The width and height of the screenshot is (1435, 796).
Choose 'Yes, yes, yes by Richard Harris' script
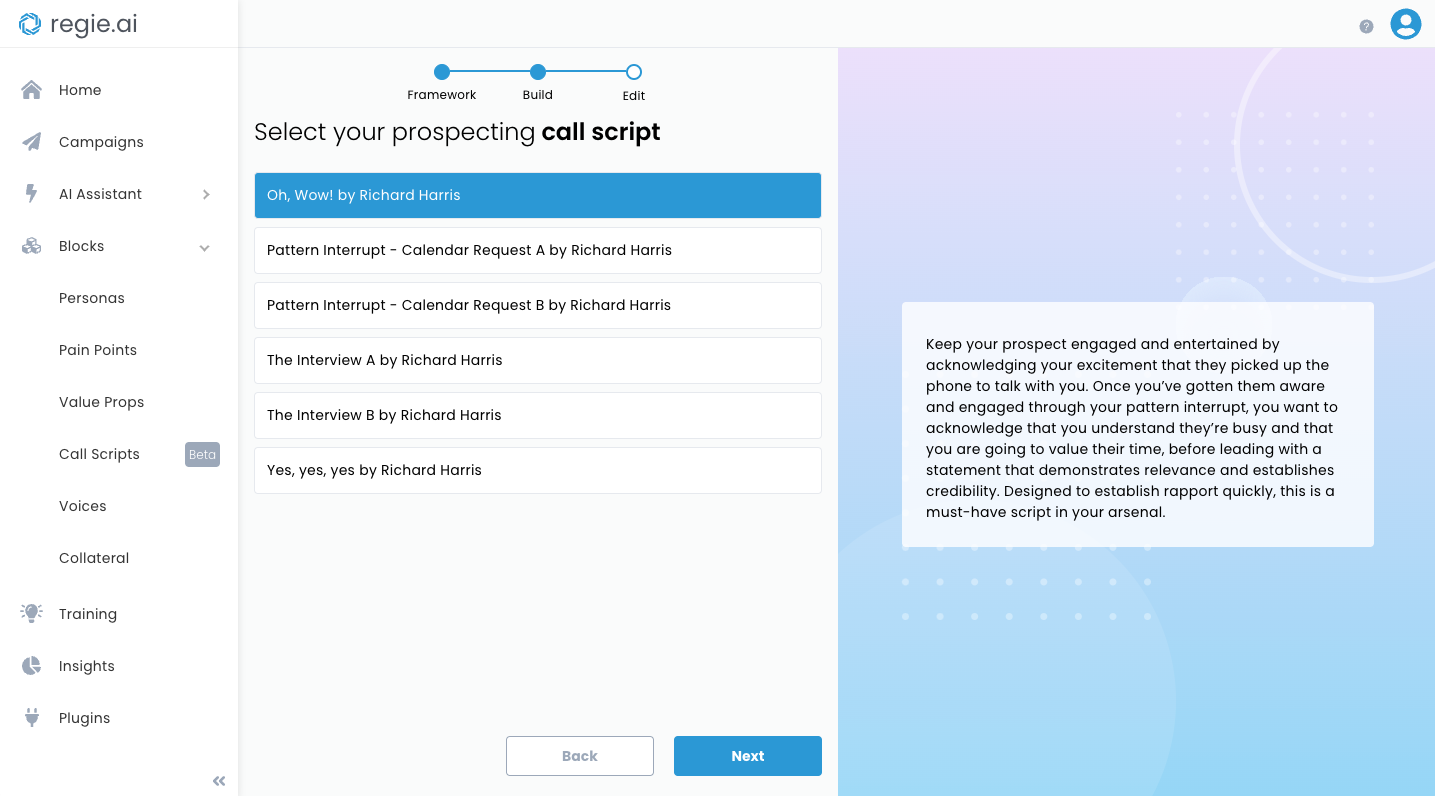537,470
